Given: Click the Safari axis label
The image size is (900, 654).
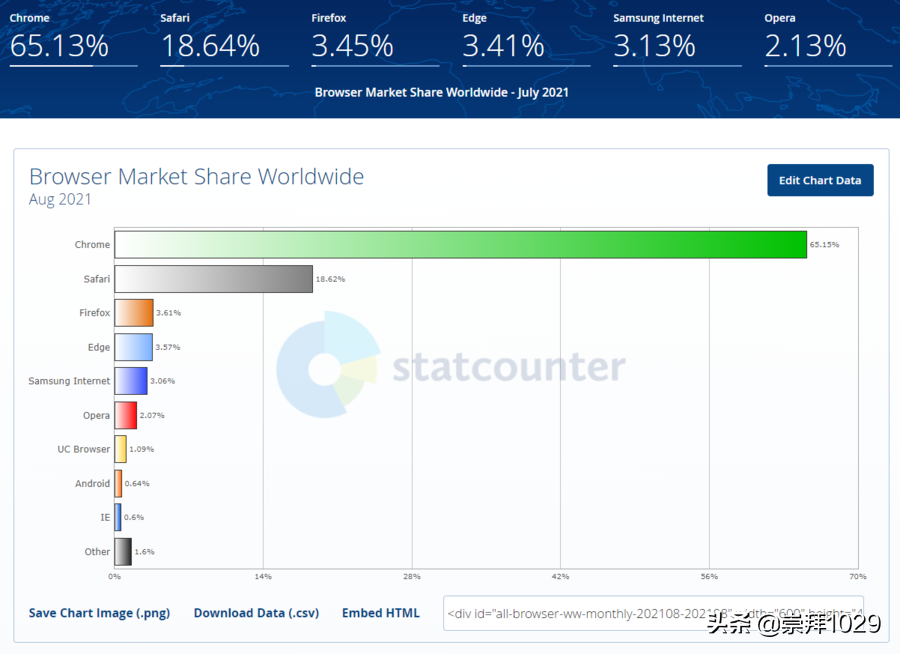Looking at the screenshot, I should click(x=96, y=279).
